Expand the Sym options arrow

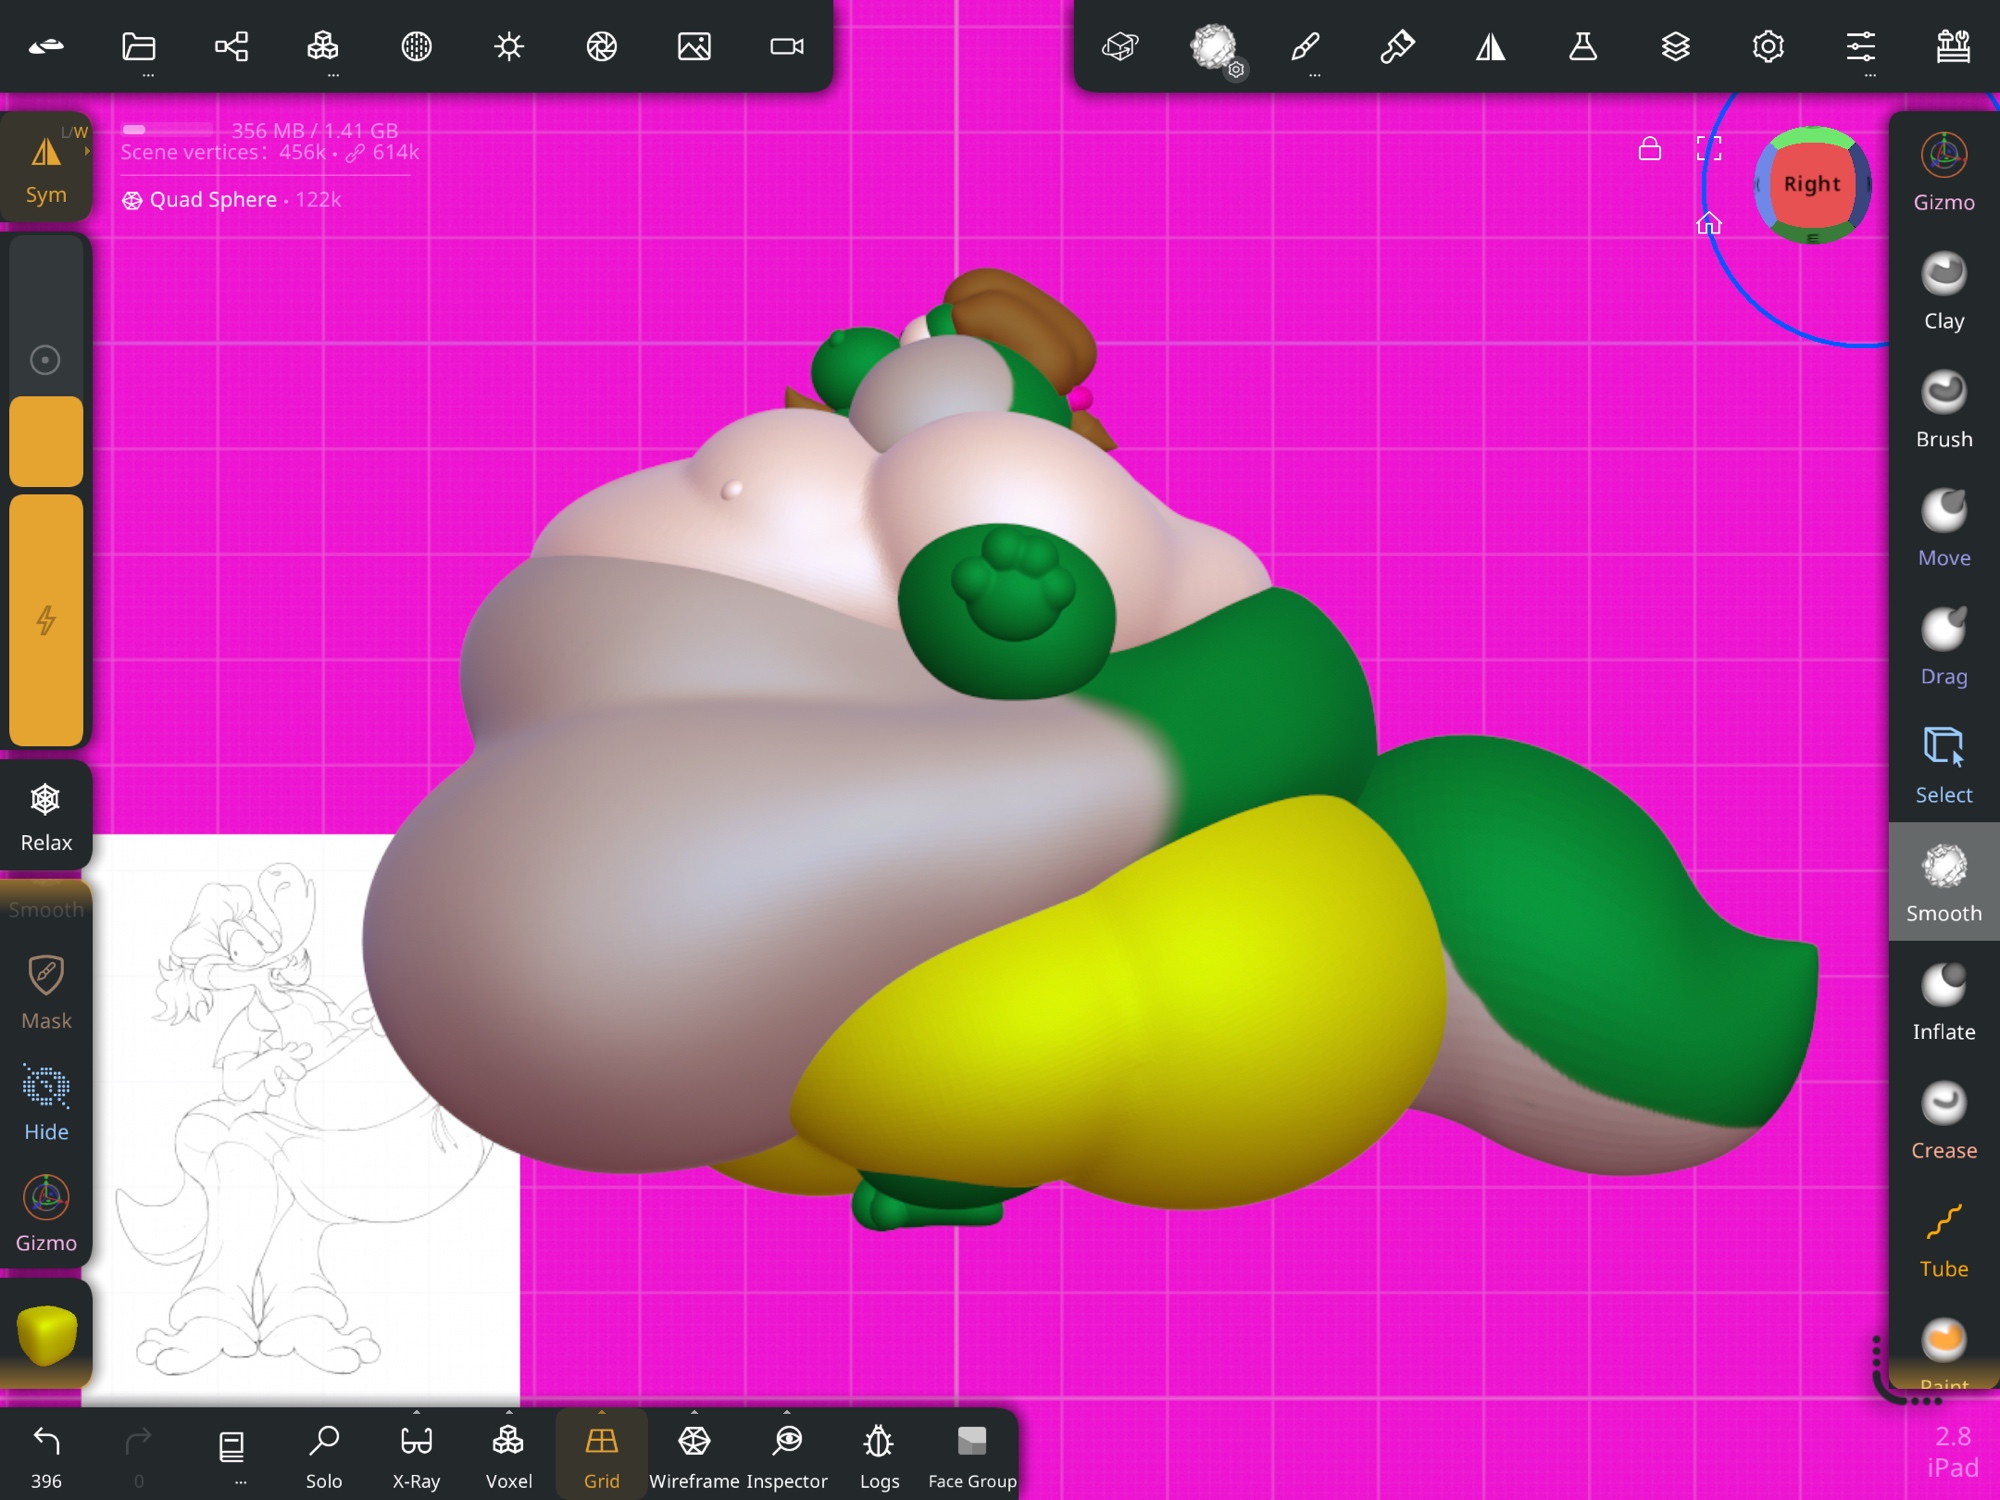click(x=87, y=151)
